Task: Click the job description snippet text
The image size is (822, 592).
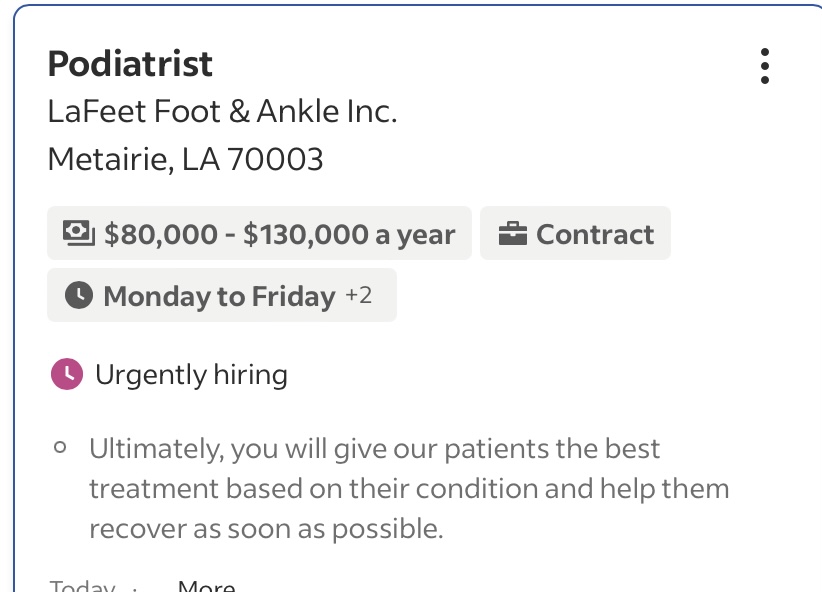Action: point(409,489)
